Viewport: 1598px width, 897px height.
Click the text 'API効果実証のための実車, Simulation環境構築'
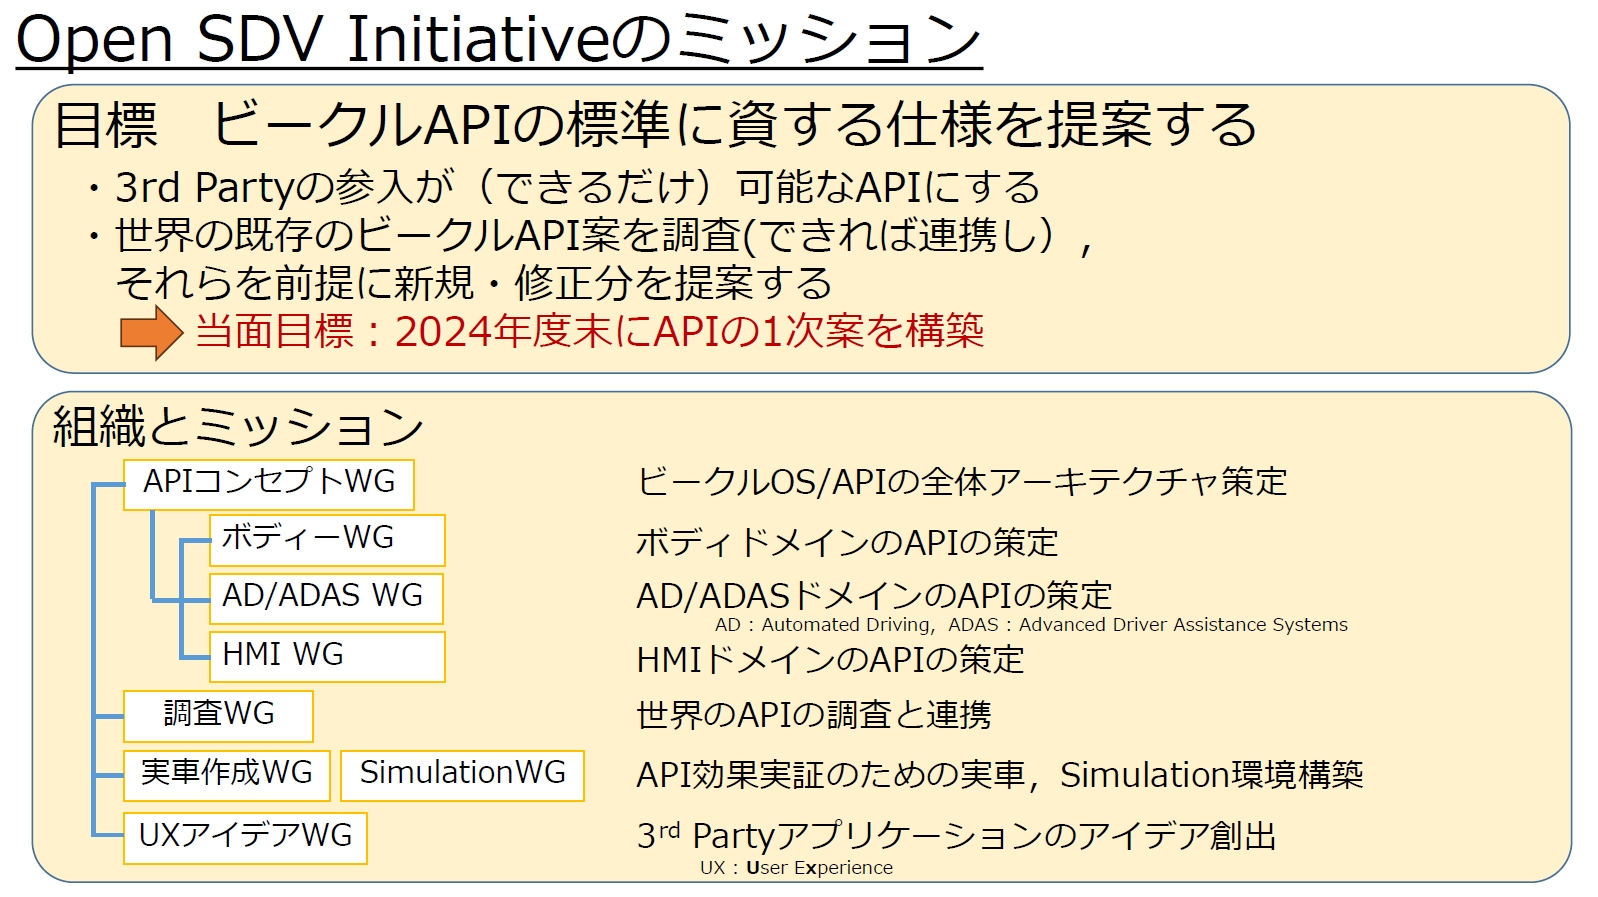(x=1000, y=775)
